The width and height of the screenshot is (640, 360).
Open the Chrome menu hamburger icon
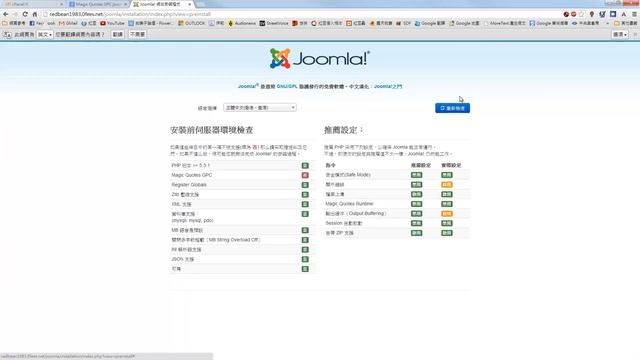click(x=634, y=14)
